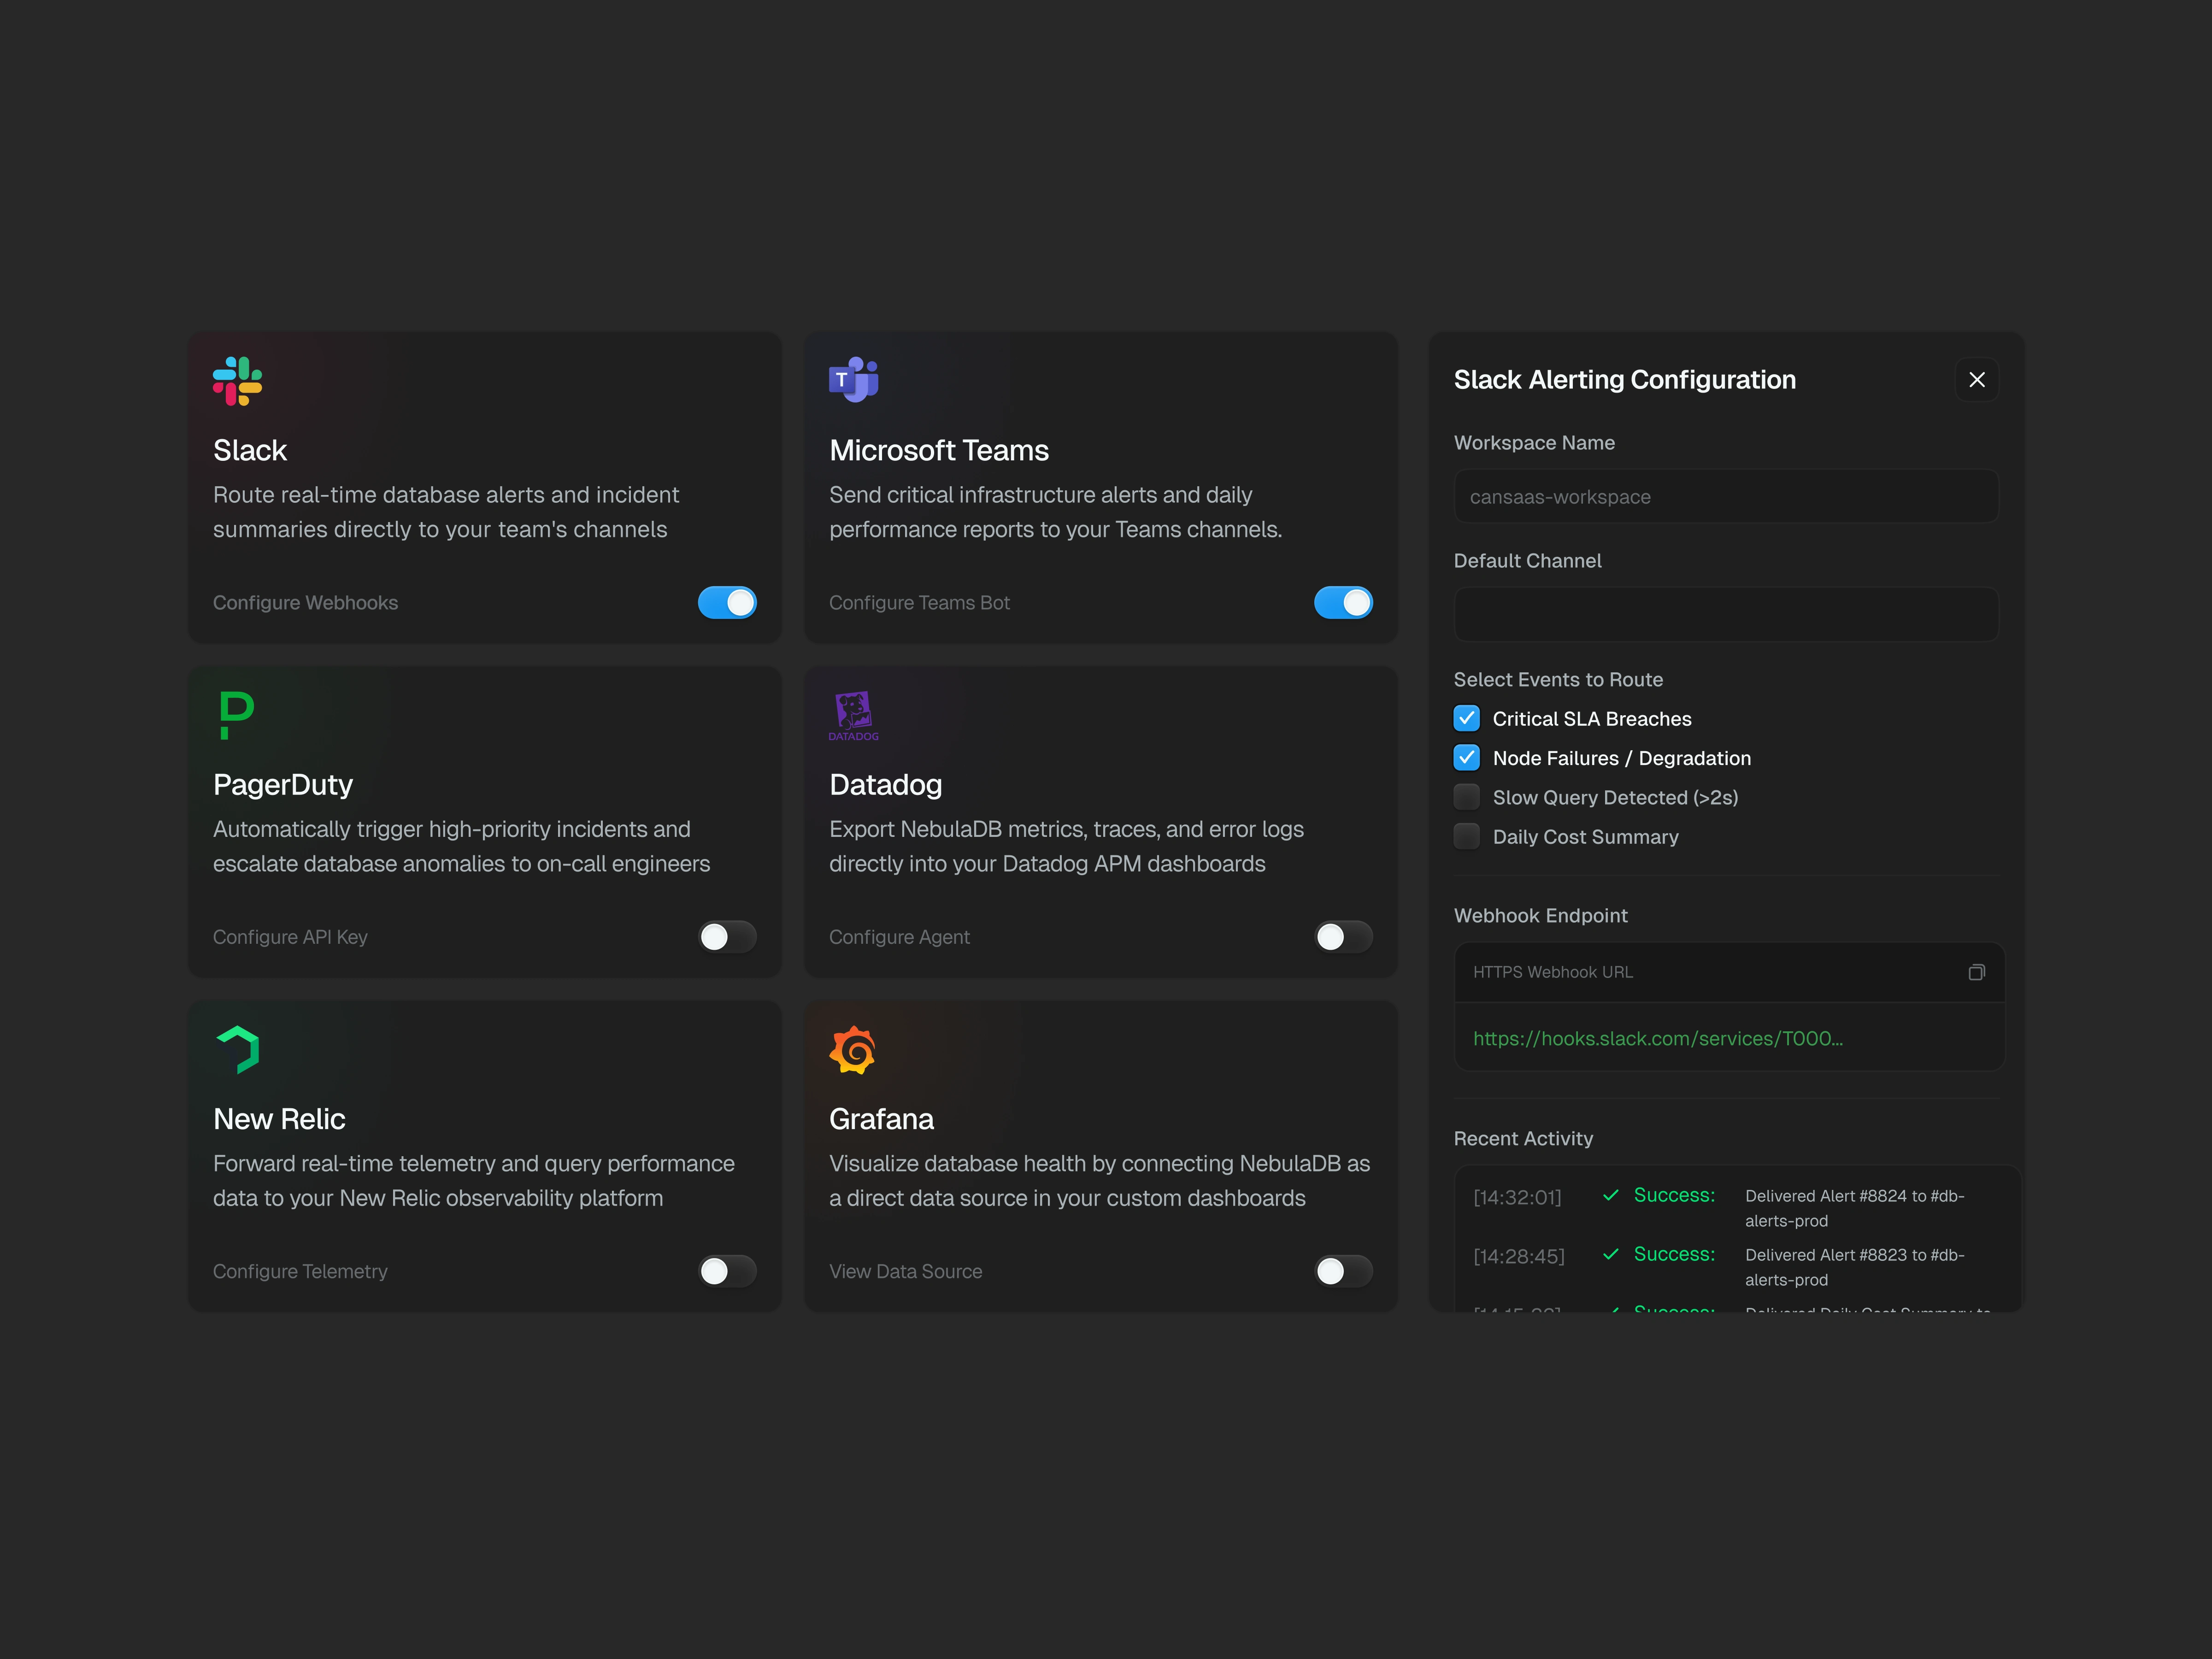
Task: Click the PagerDuty logo icon
Action: [x=237, y=715]
